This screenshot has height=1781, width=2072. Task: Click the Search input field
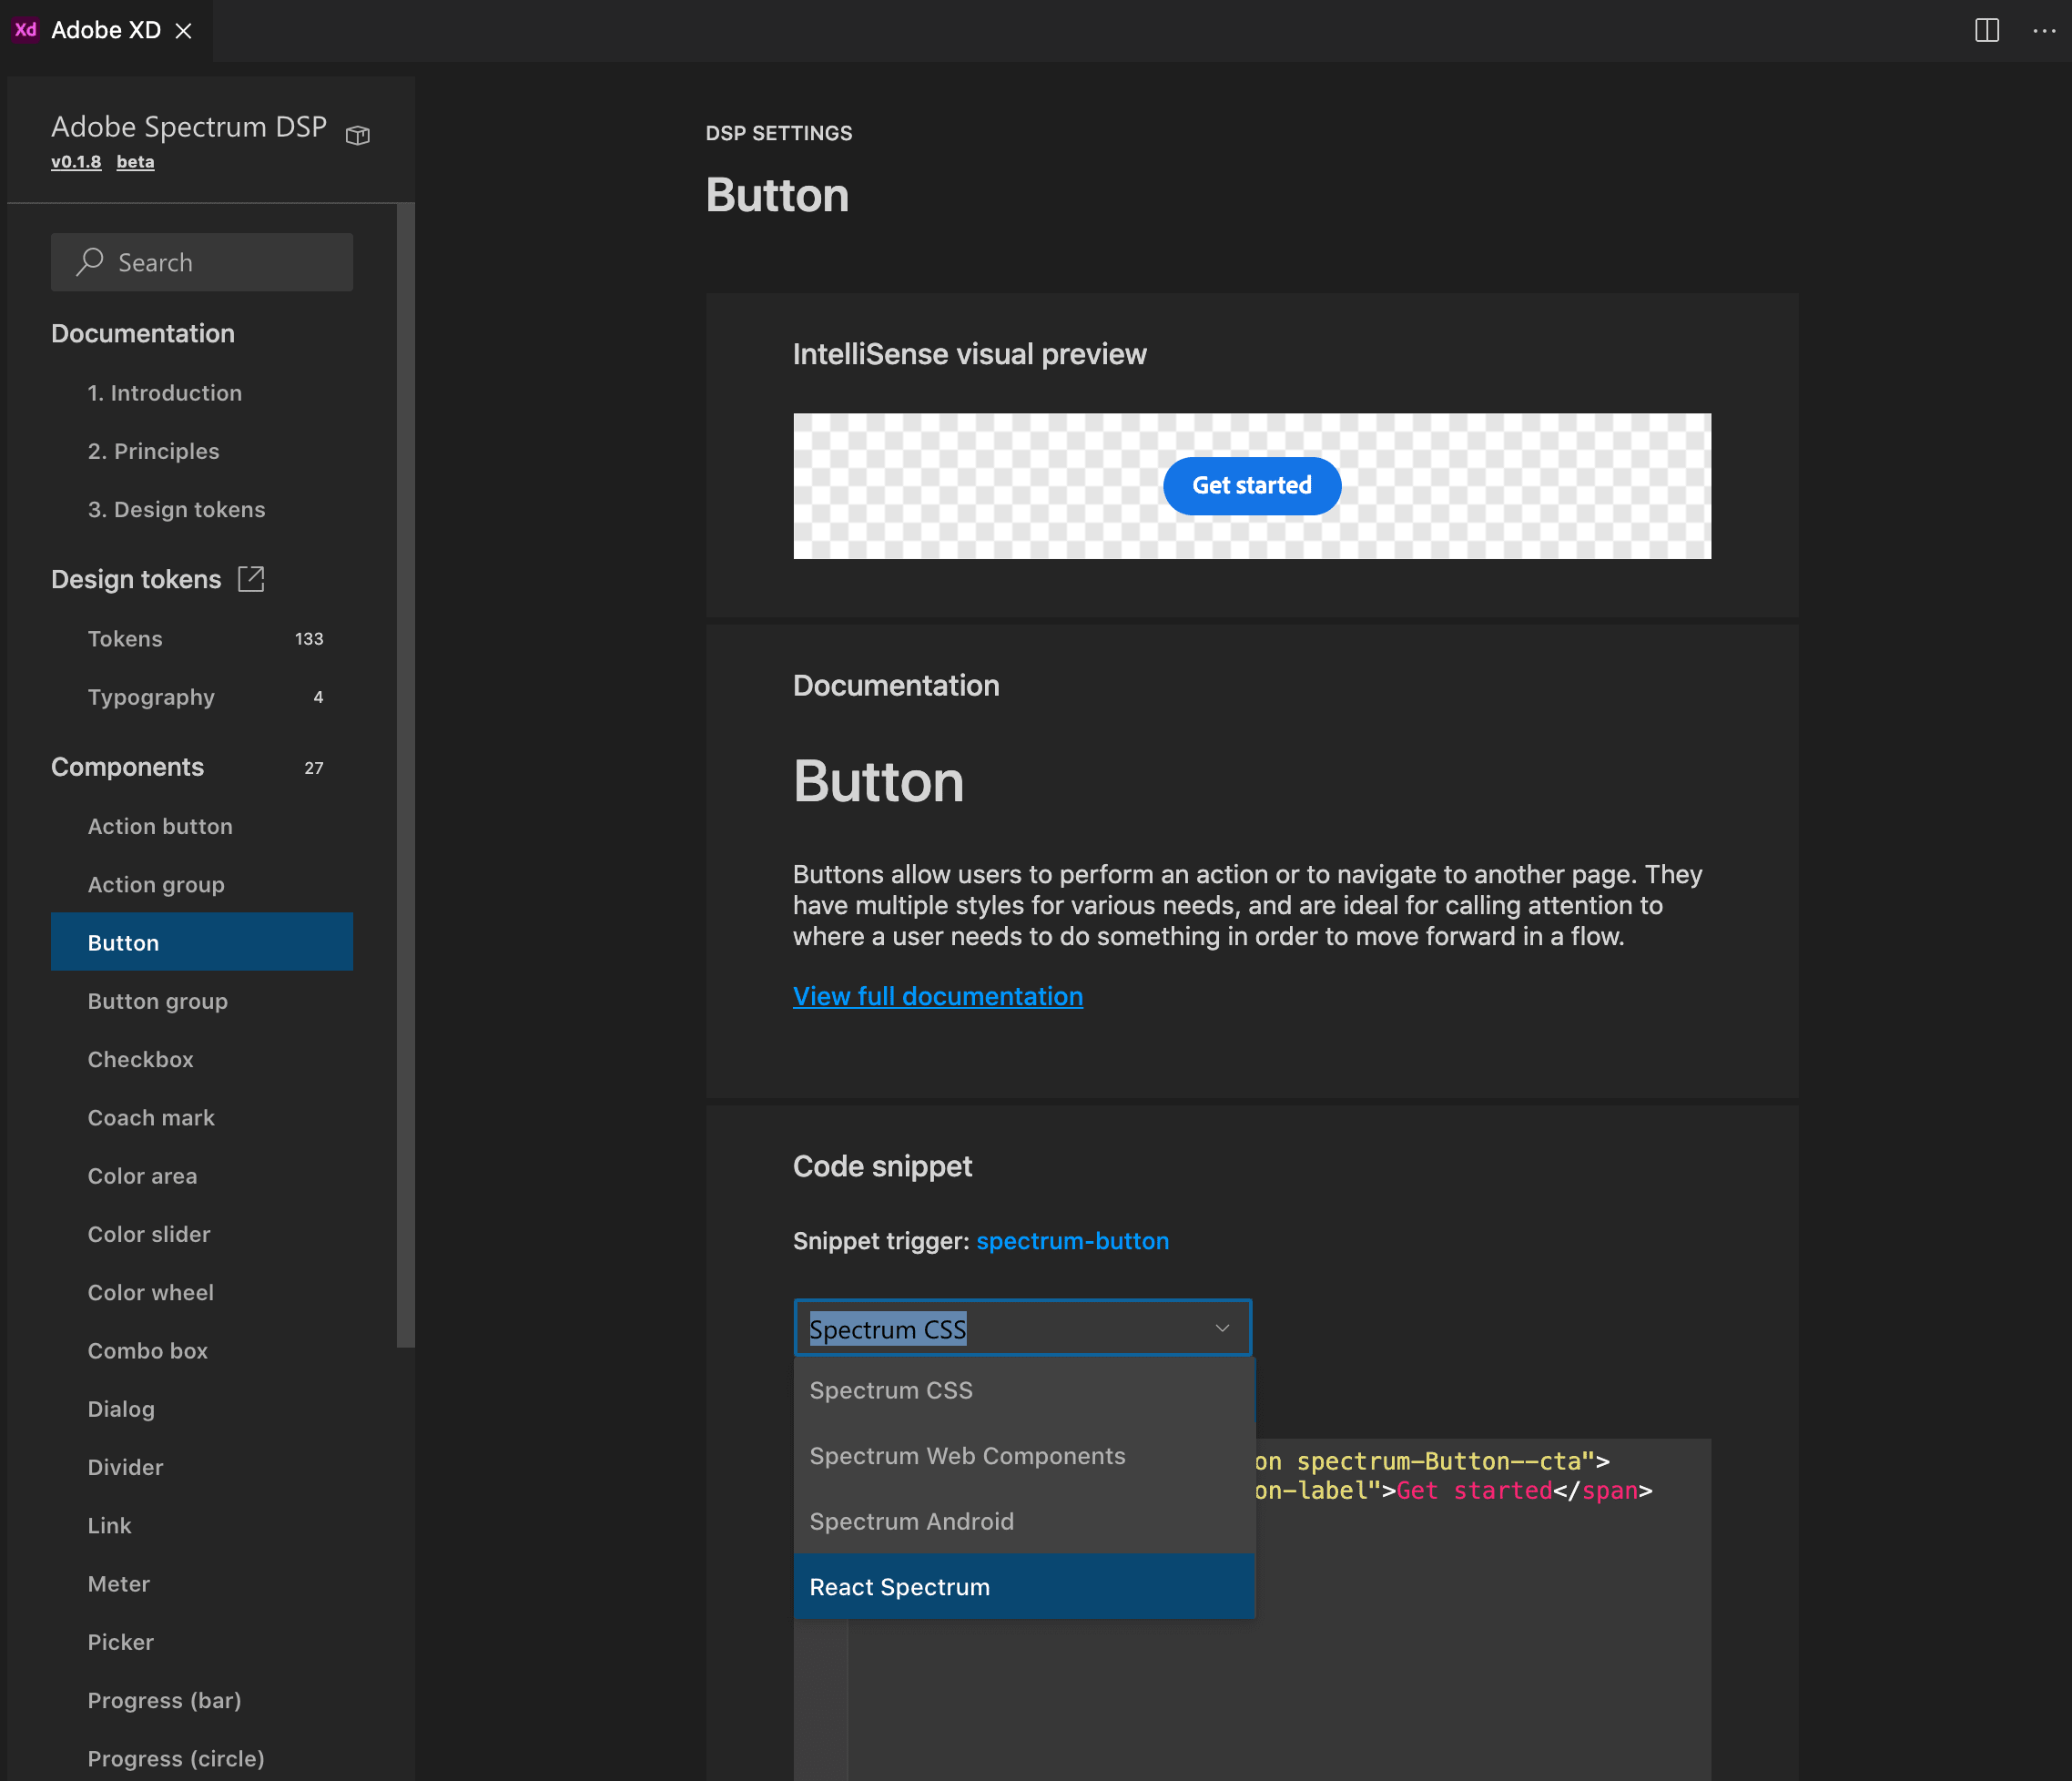coord(201,260)
